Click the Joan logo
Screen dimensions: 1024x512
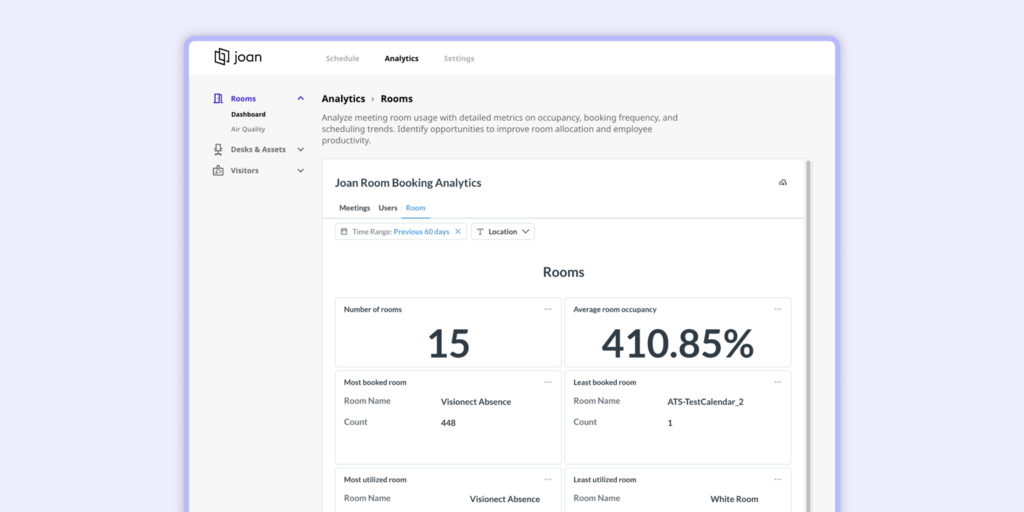pyautogui.click(x=238, y=57)
